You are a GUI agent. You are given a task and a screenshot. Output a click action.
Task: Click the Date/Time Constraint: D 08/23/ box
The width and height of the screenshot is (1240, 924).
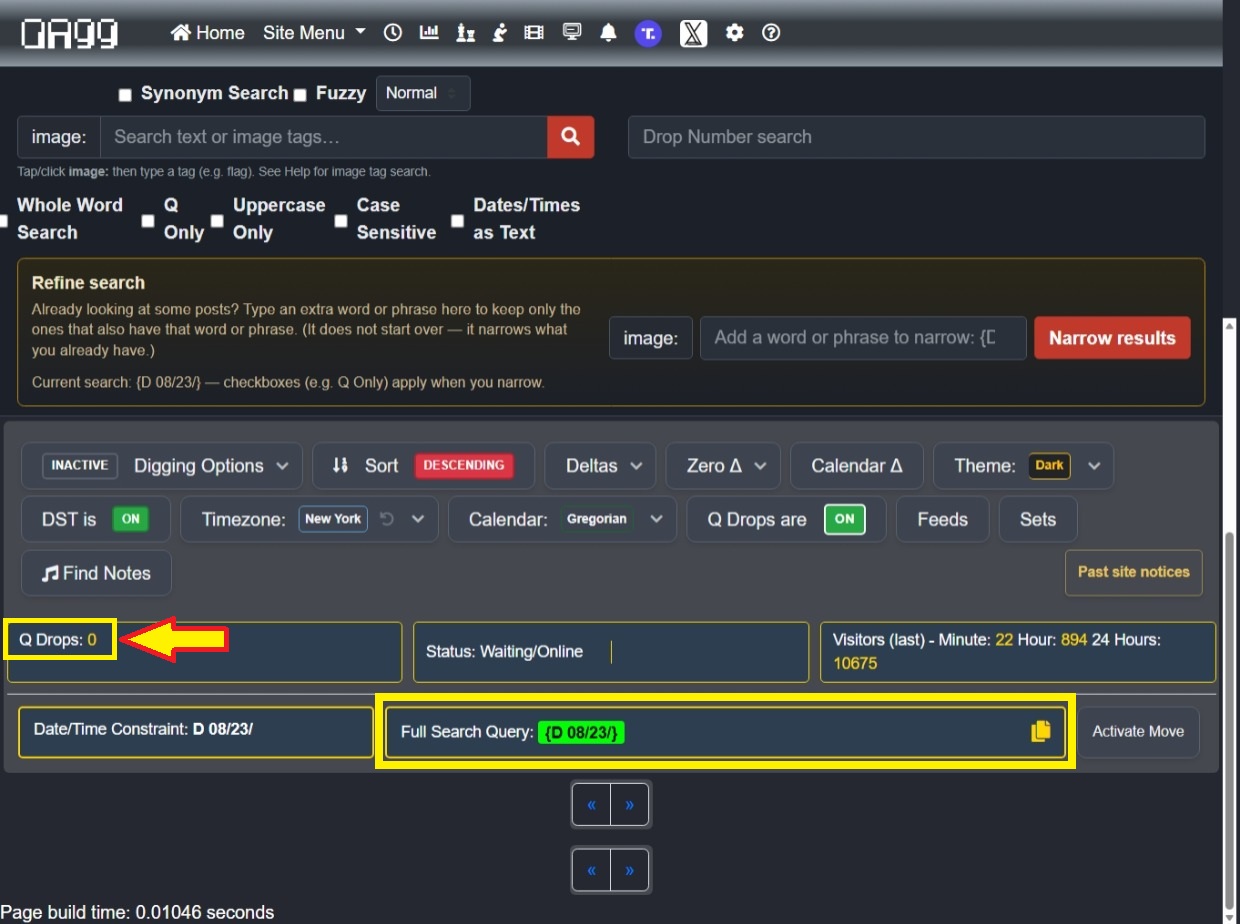tap(196, 733)
